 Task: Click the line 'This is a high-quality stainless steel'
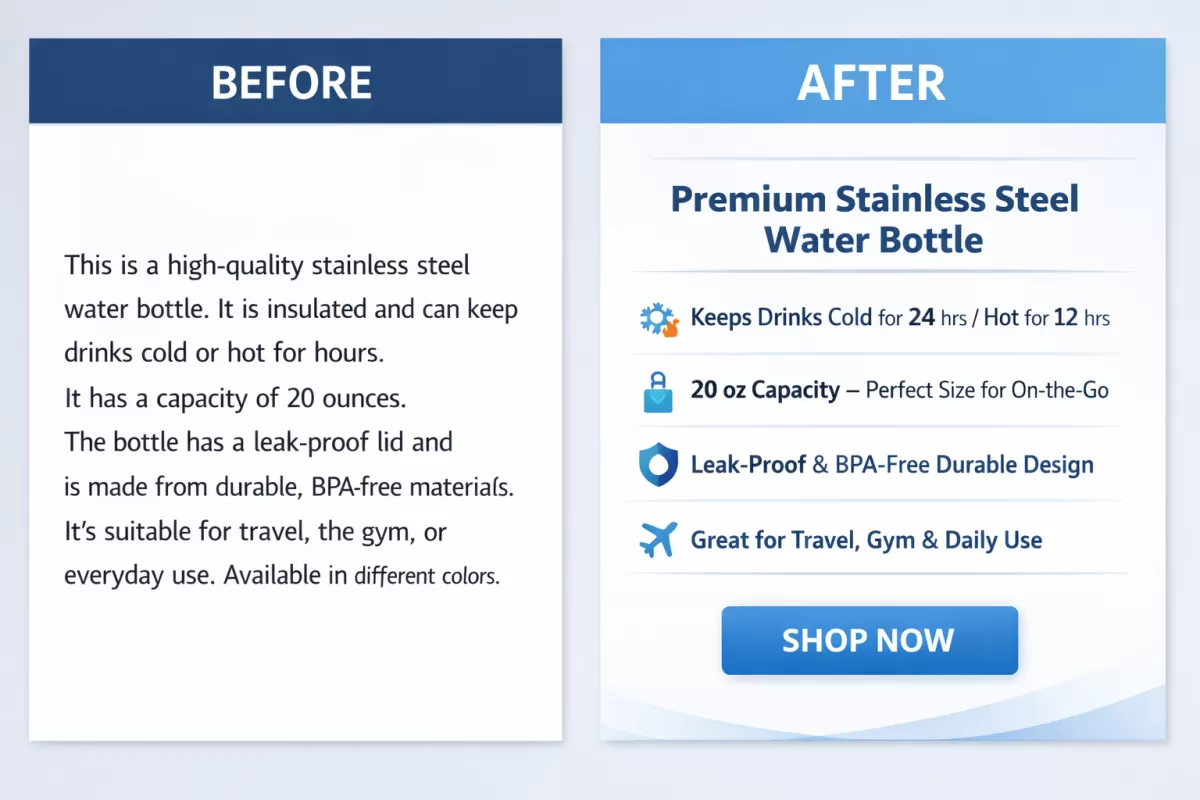267,265
